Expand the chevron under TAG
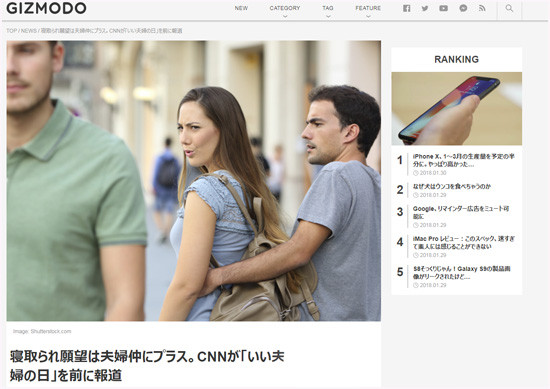The width and height of the screenshot is (550, 389). click(328, 16)
